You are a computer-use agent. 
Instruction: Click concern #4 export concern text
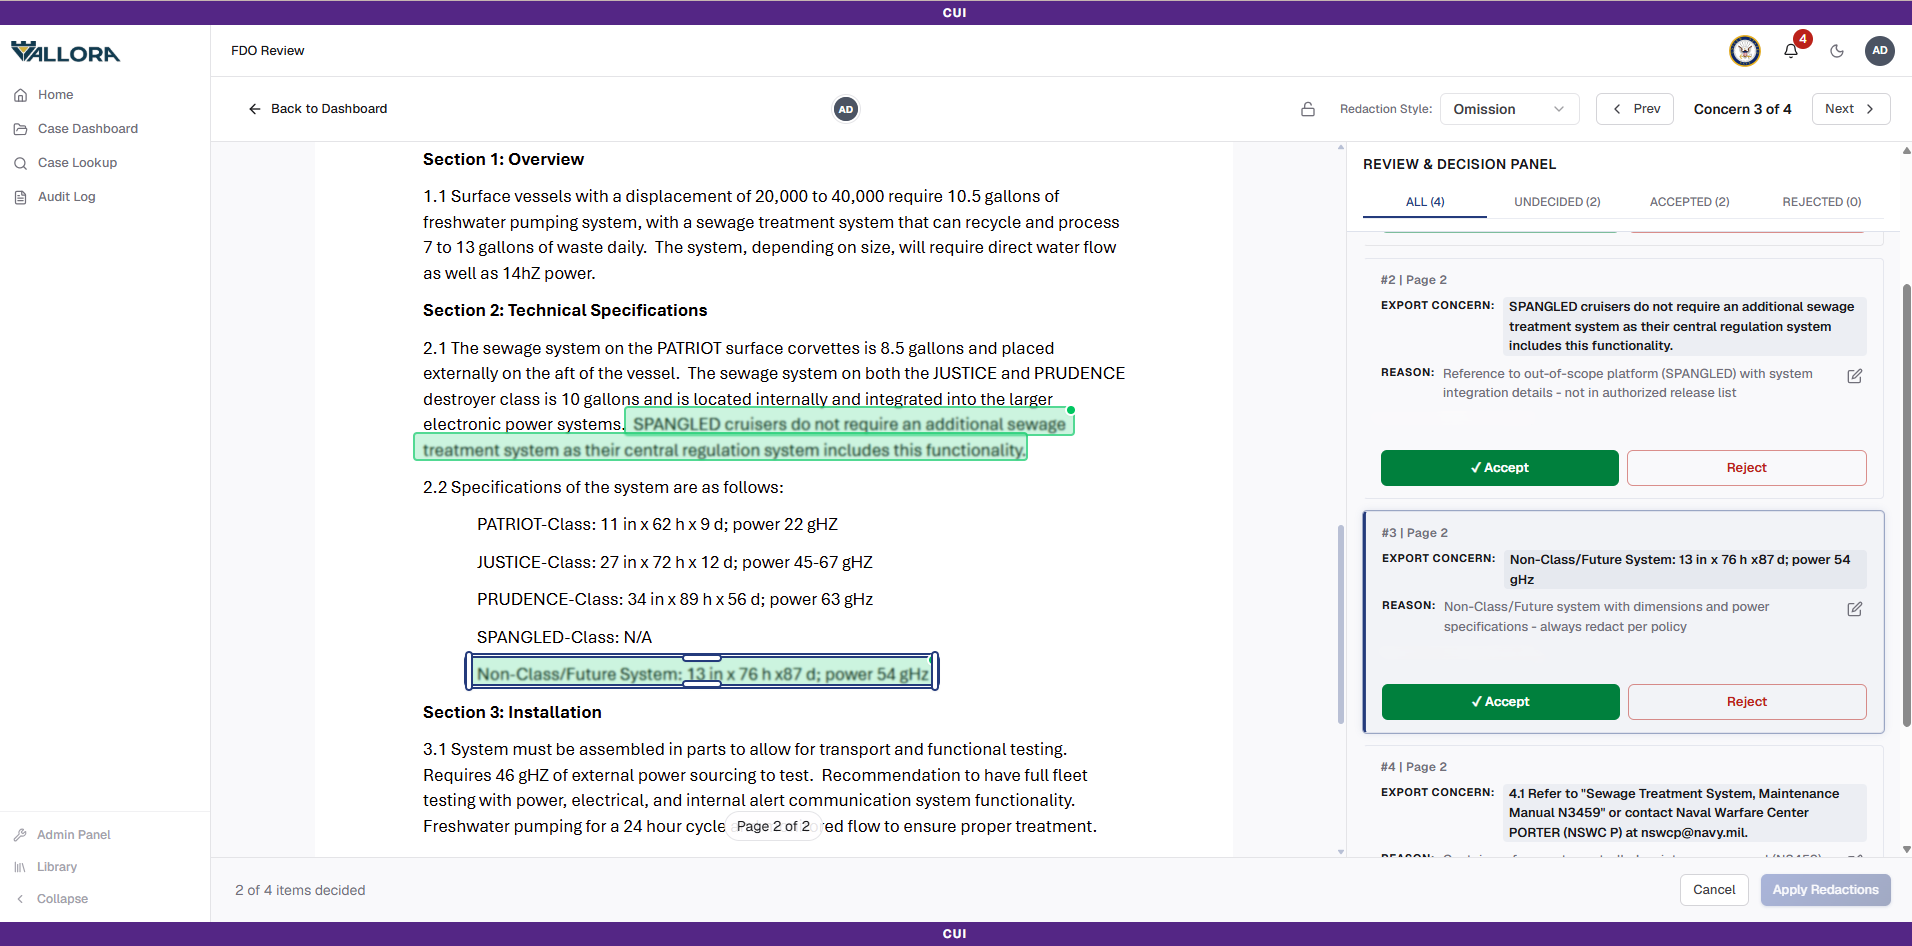(x=1685, y=813)
